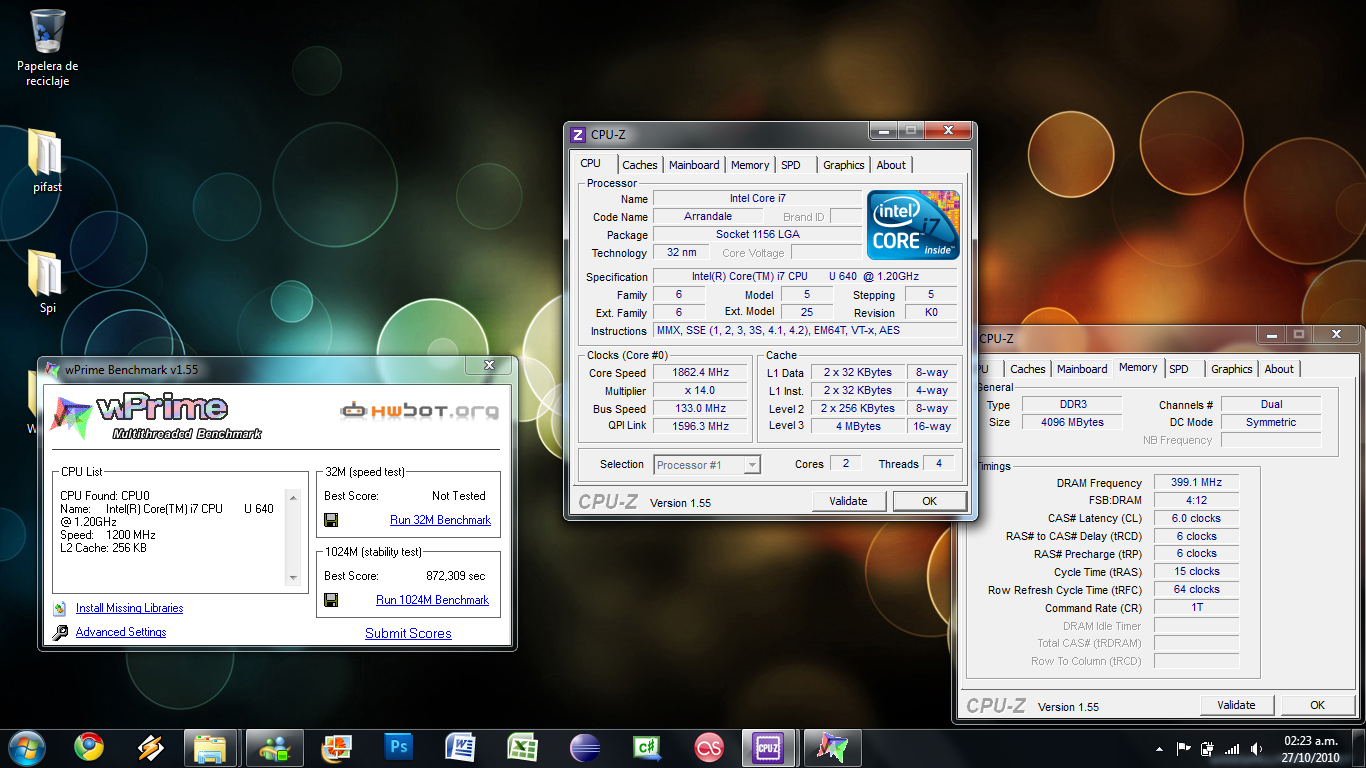Open Graphics tab in the rear CPU-Z window
Screen dimensions: 1366x768
(1232, 369)
